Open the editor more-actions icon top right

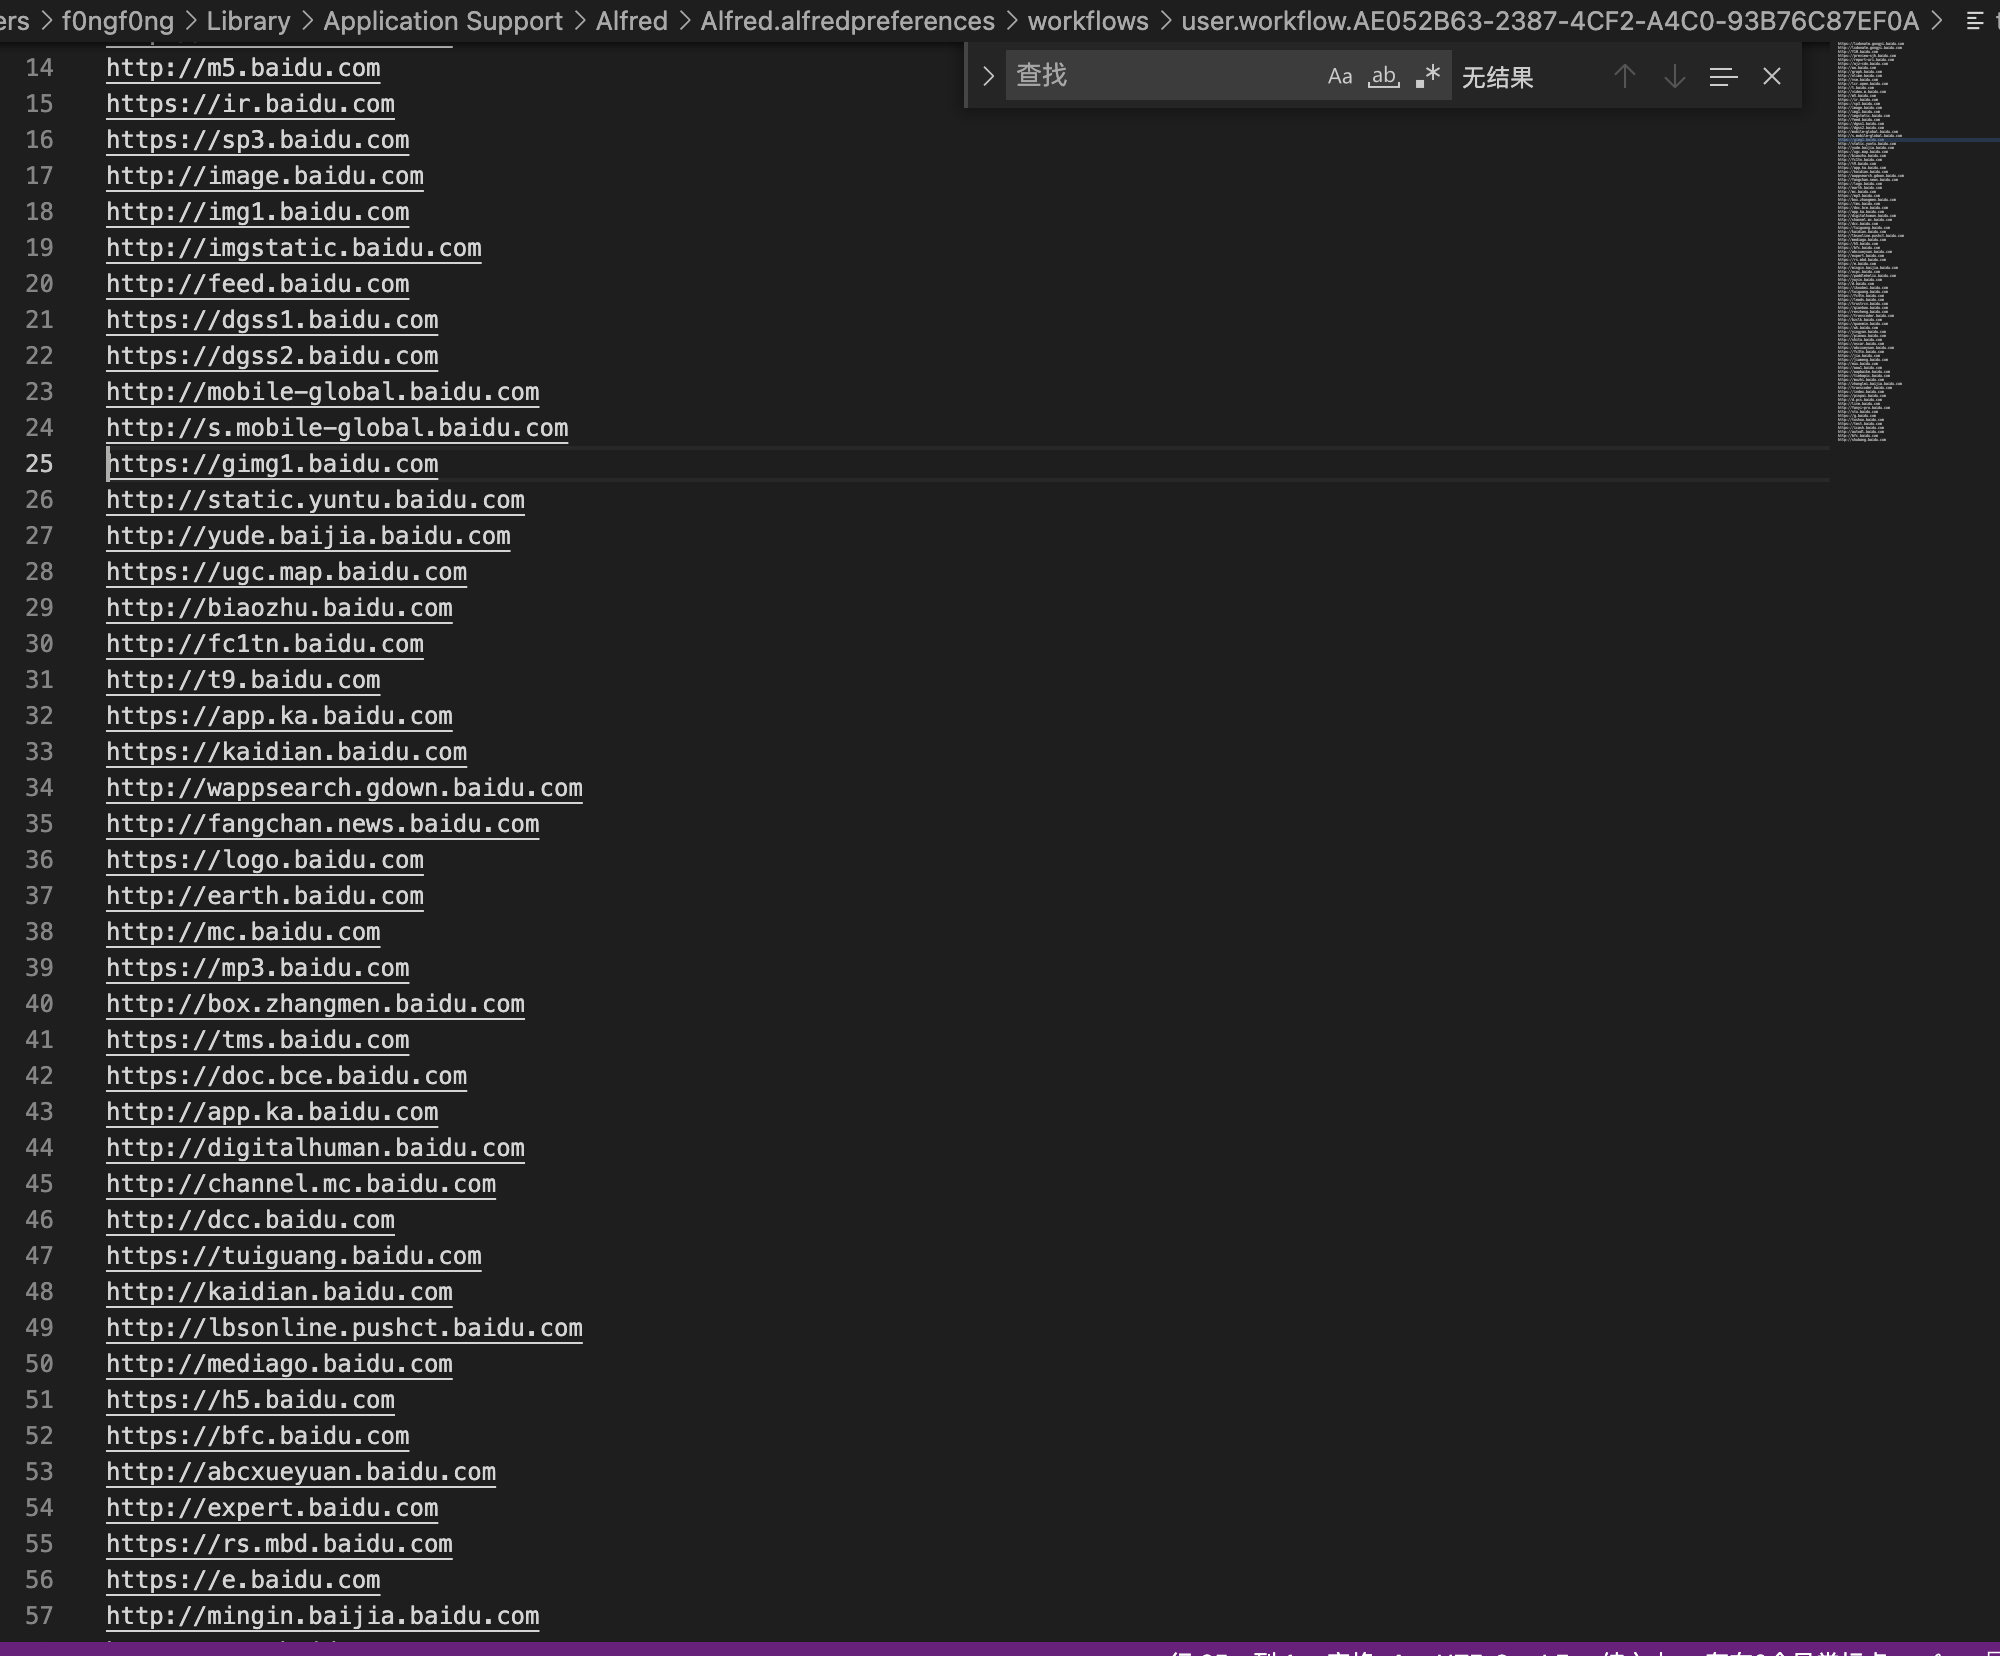(1975, 20)
